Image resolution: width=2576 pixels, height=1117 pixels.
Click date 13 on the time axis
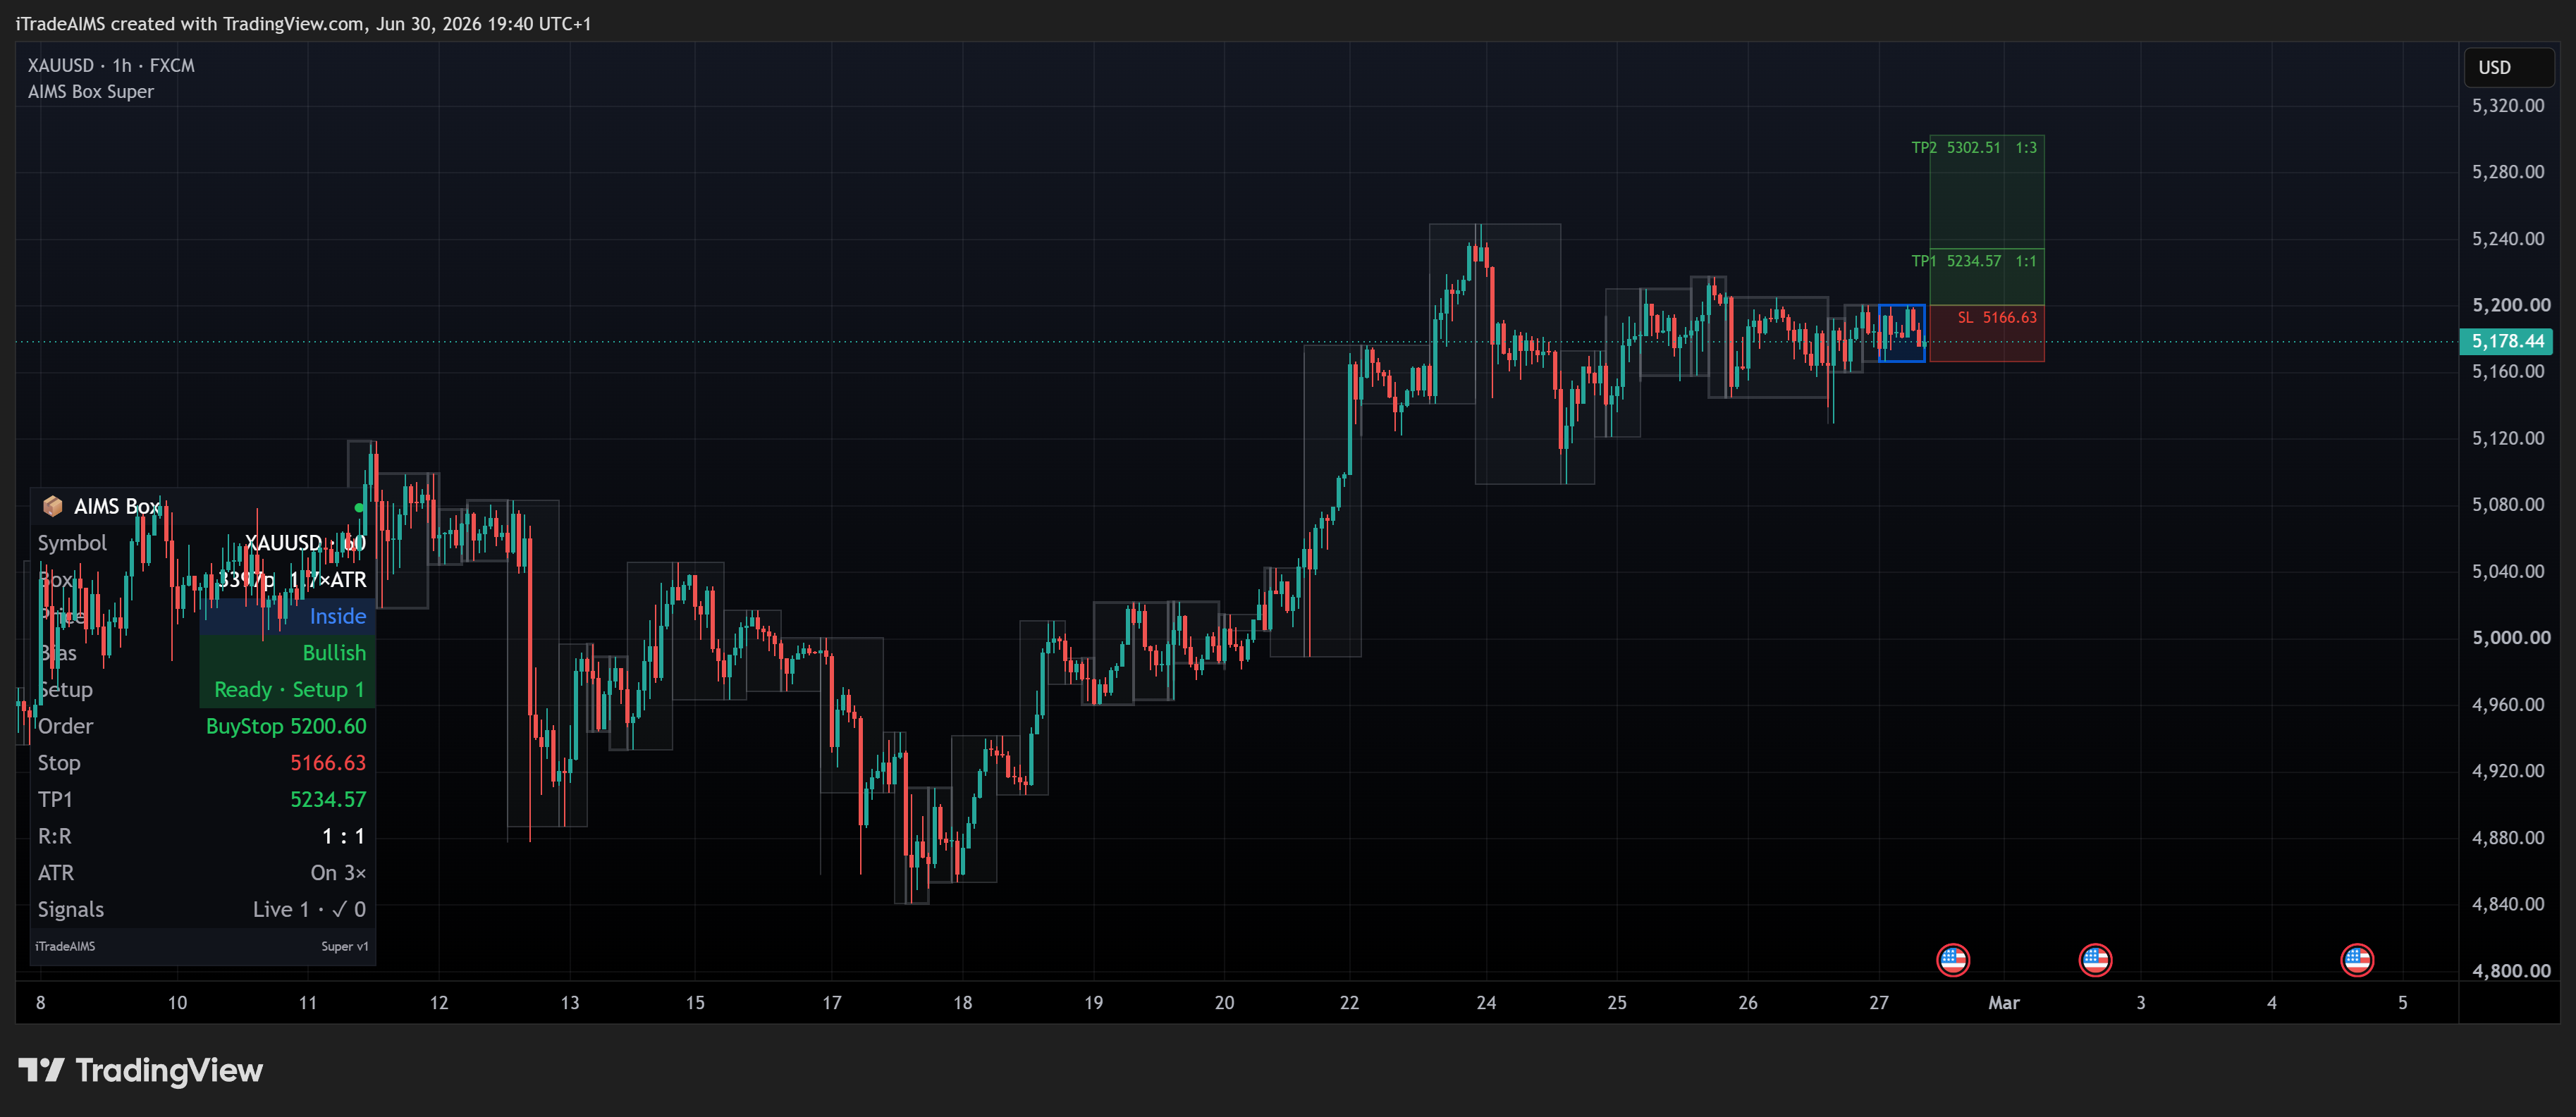tap(569, 1002)
